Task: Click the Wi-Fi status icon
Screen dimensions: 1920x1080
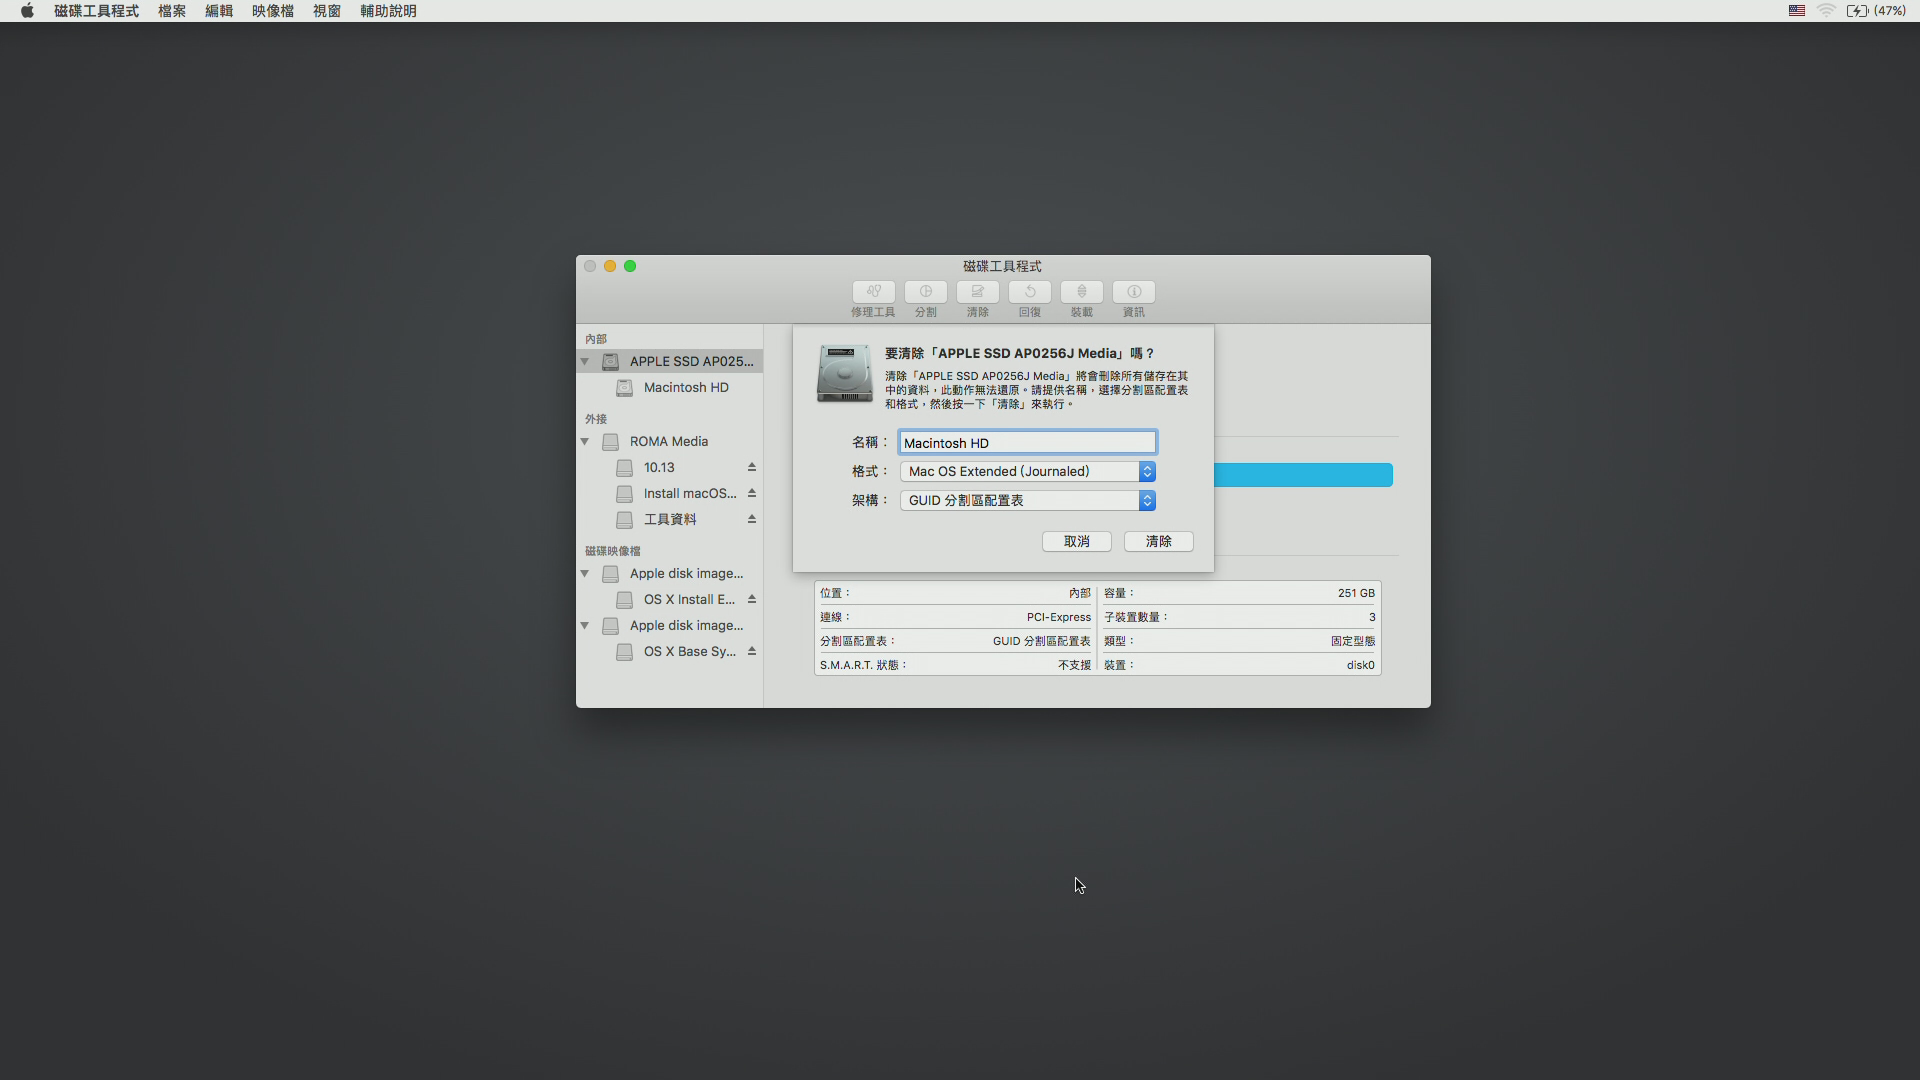Action: [1826, 11]
